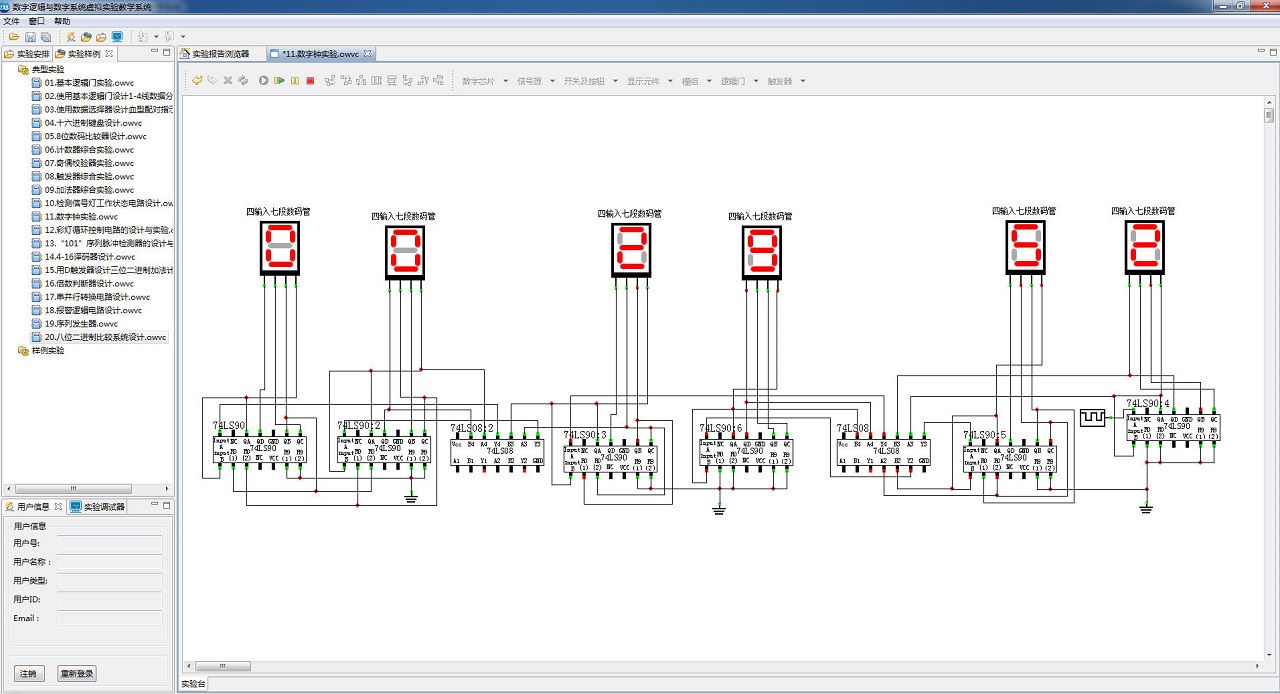The height and width of the screenshot is (694, 1280).
Task: Expand the 信号源 component dropdown
Action: (535, 81)
